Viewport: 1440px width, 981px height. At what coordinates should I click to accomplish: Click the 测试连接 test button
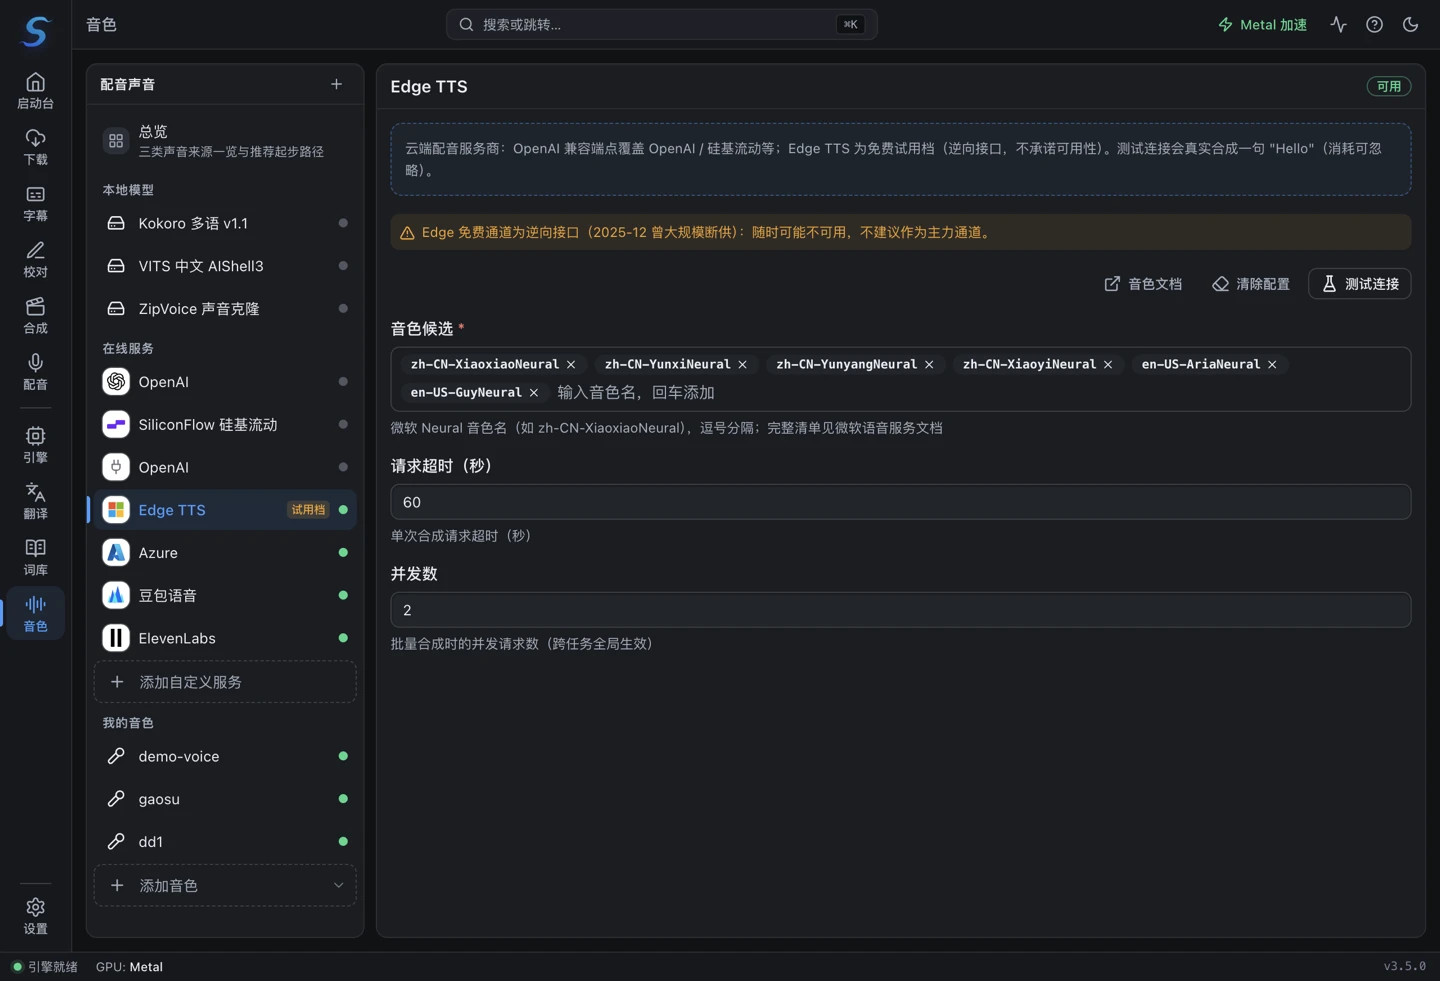pos(1360,284)
